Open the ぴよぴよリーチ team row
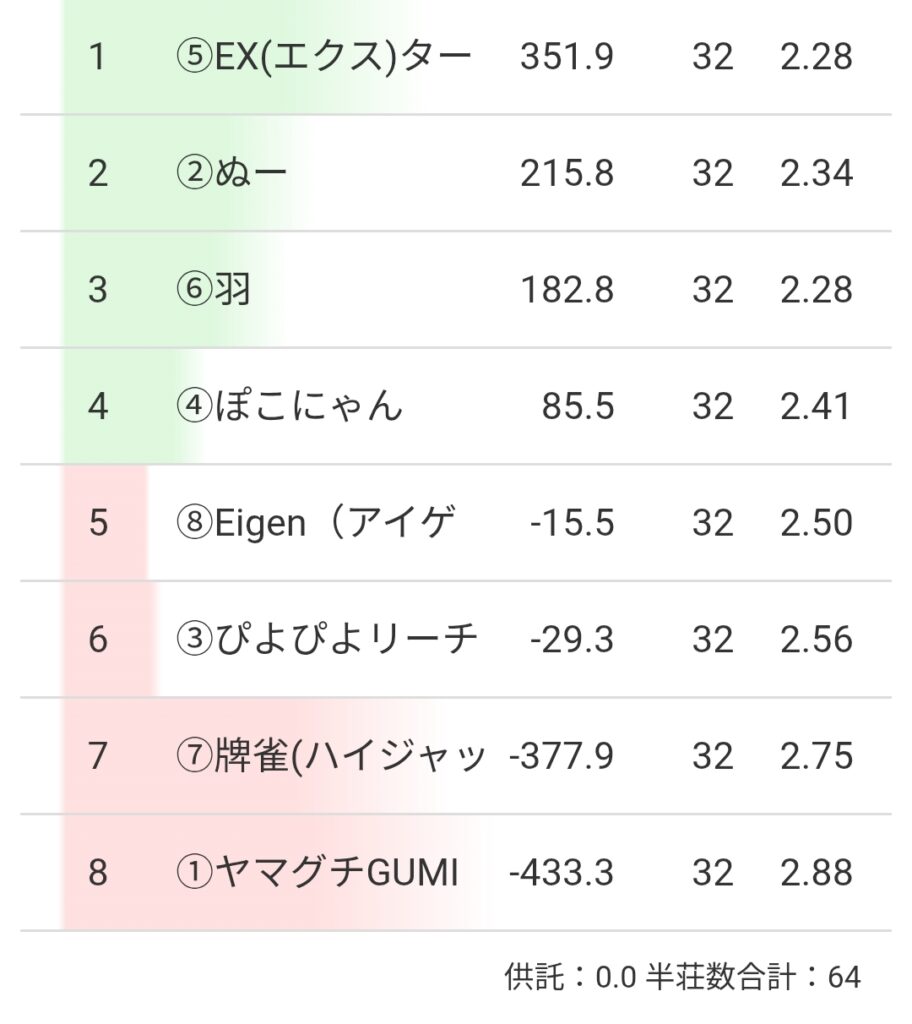Image resolution: width=912 pixels, height=1024 pixels. (327, 640)
